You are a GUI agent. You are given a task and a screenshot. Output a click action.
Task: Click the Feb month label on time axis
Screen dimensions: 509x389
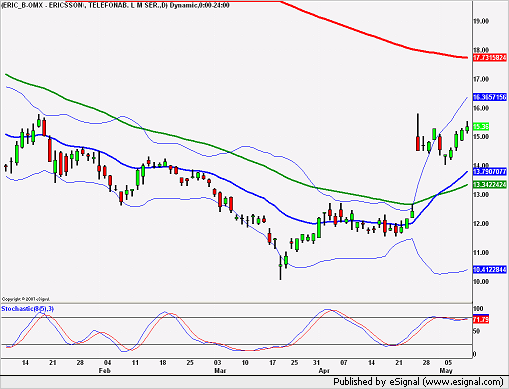tap(104, 371)
